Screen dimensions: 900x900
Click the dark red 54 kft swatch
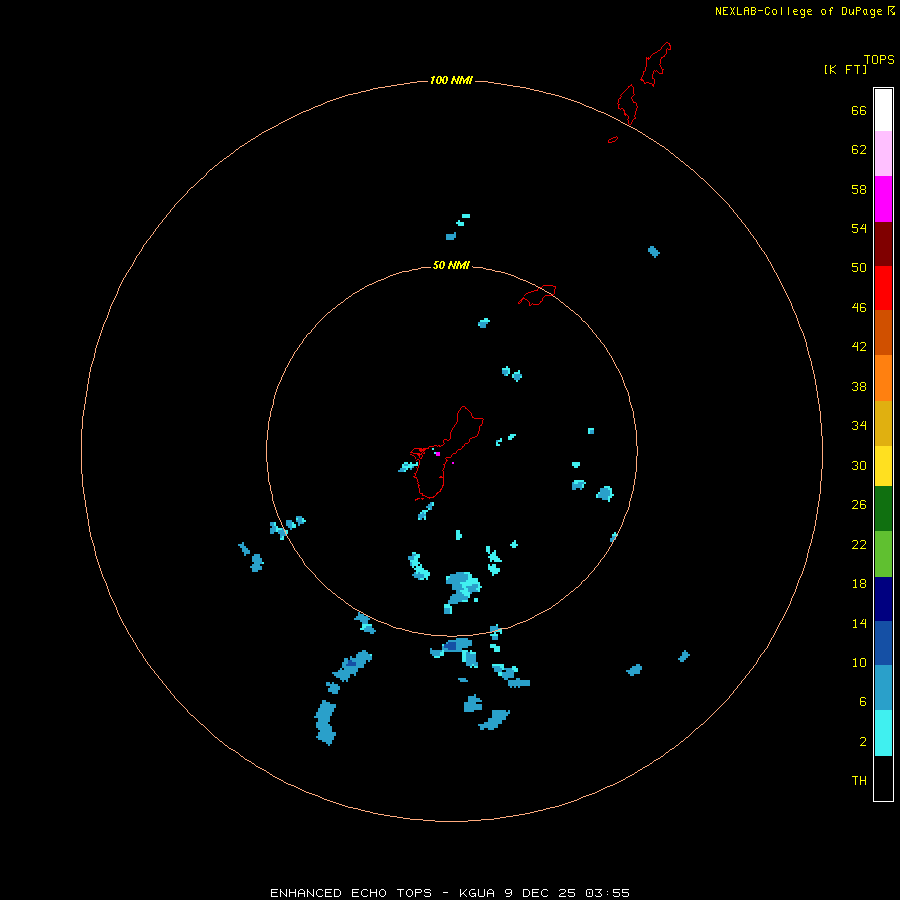tap(883, 243)
